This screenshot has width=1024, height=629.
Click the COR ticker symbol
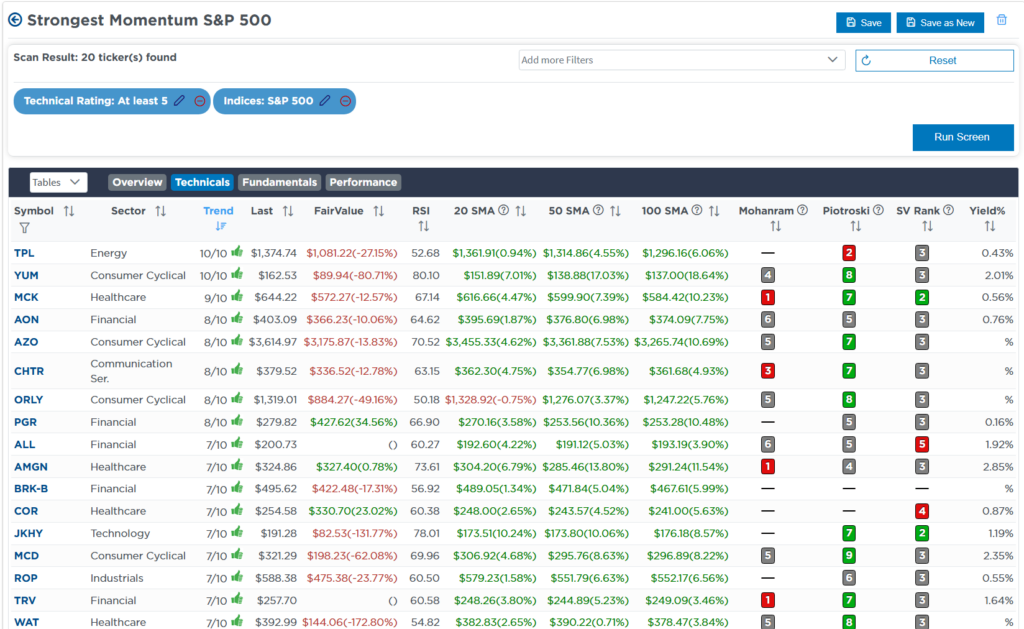[26, 511]
